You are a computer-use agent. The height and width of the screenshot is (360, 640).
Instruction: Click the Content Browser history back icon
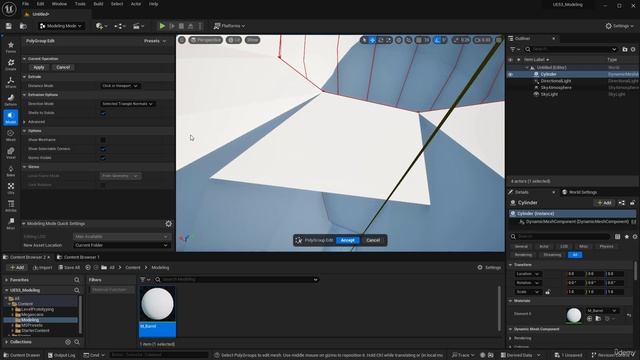88,267
